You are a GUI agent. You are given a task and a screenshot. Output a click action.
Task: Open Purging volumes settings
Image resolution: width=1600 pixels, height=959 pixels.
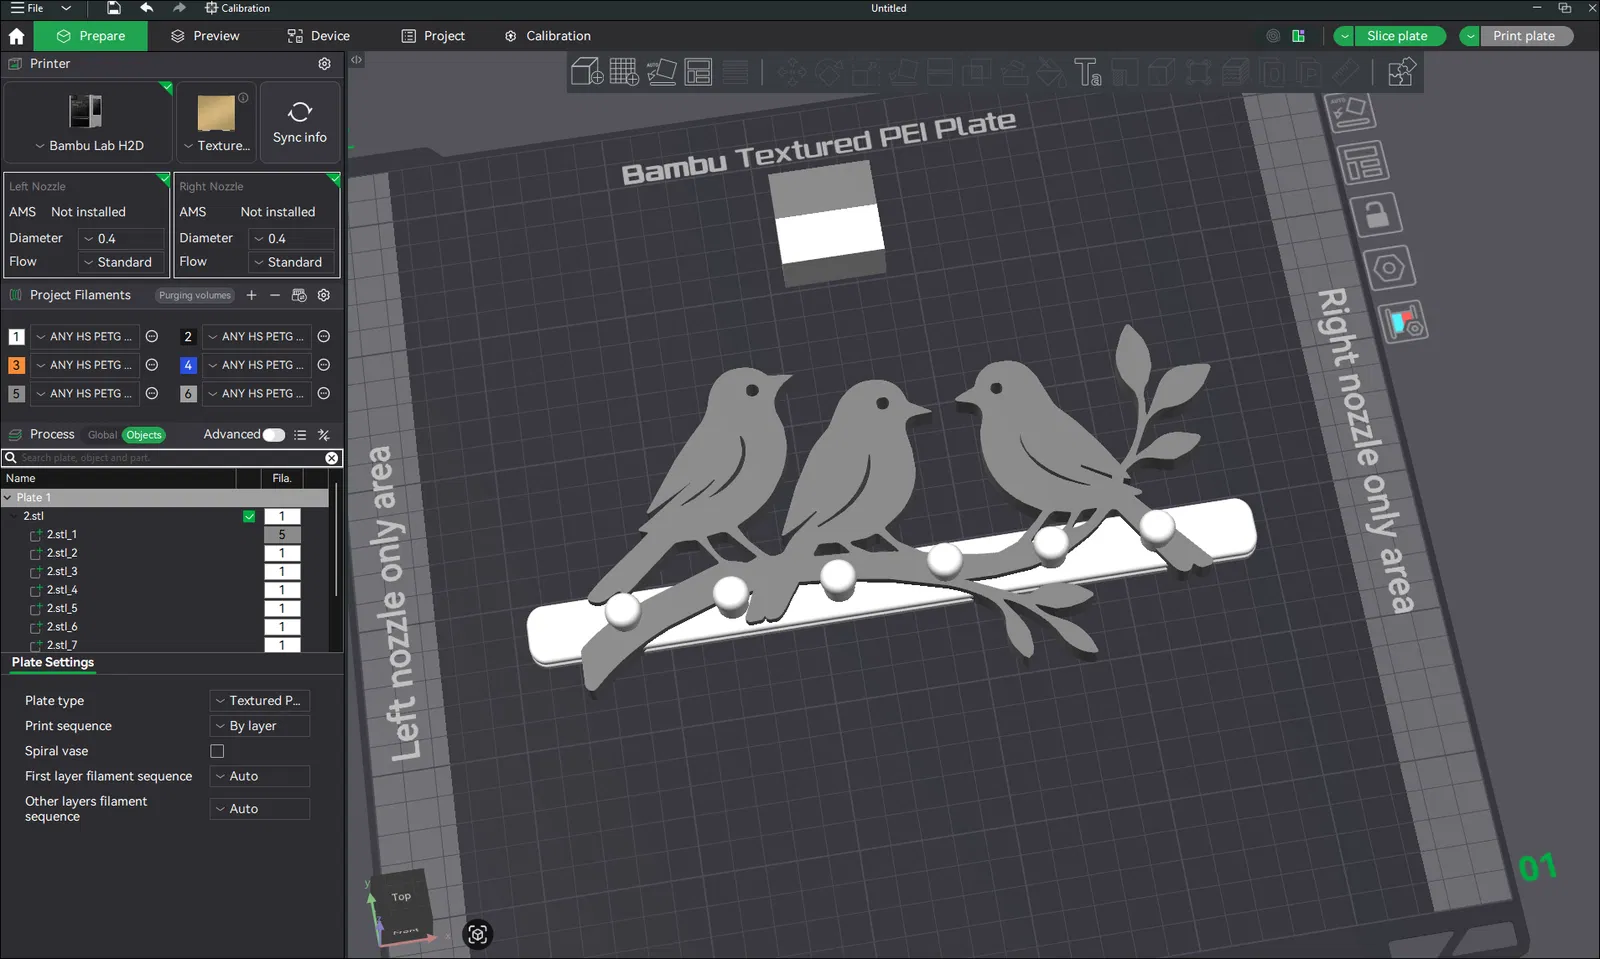tap(195, 295)
